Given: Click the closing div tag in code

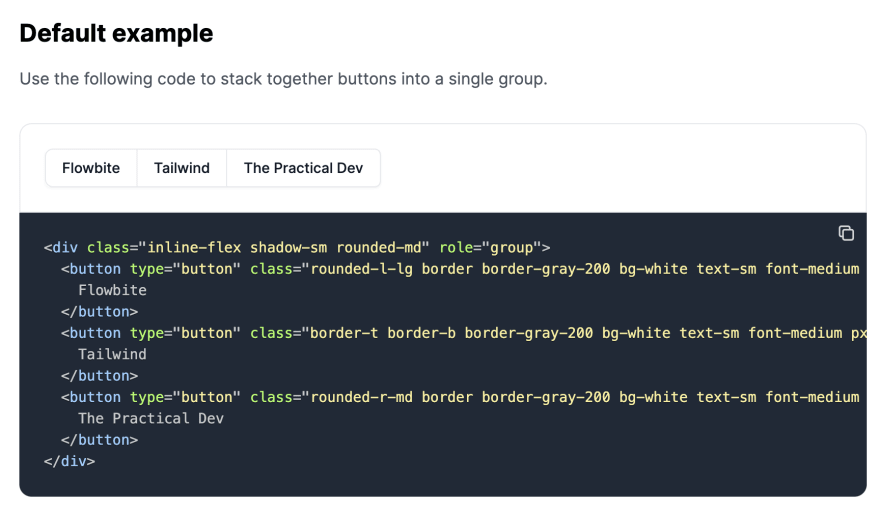Looking at the screenshot, I should (70, 461).
